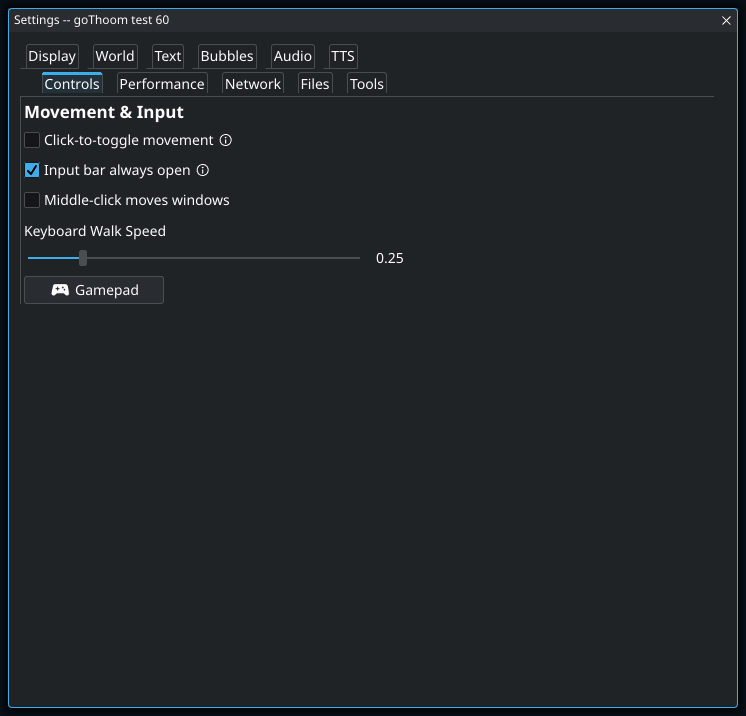Show info for Click-to-toggle movement
Image resolution: width=746 pixels, height=716 pixels.
(226, 140)
